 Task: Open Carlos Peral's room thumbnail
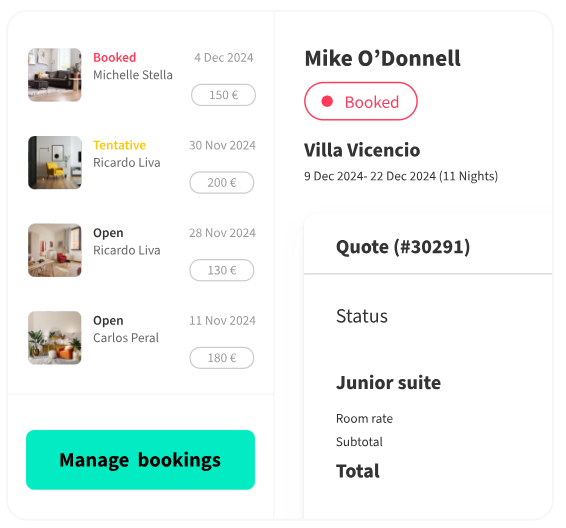pyautogui.click(x=55, y=338)
